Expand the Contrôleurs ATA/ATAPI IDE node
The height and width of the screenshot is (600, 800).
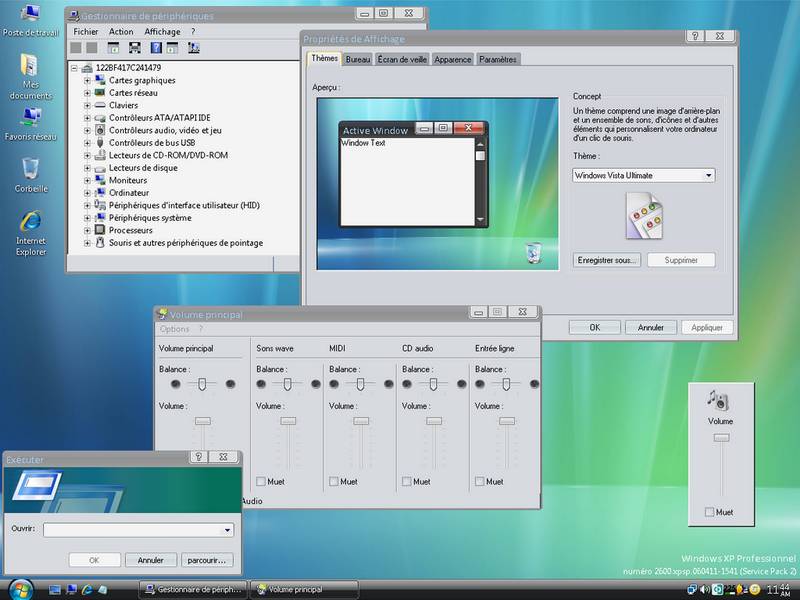tap(87, 118)
